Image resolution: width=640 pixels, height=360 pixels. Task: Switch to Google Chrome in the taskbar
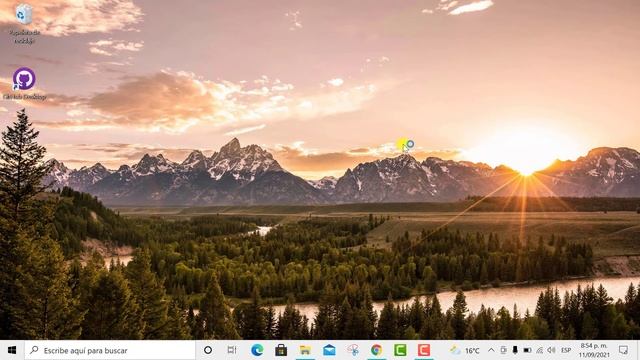tap(376, 350)
